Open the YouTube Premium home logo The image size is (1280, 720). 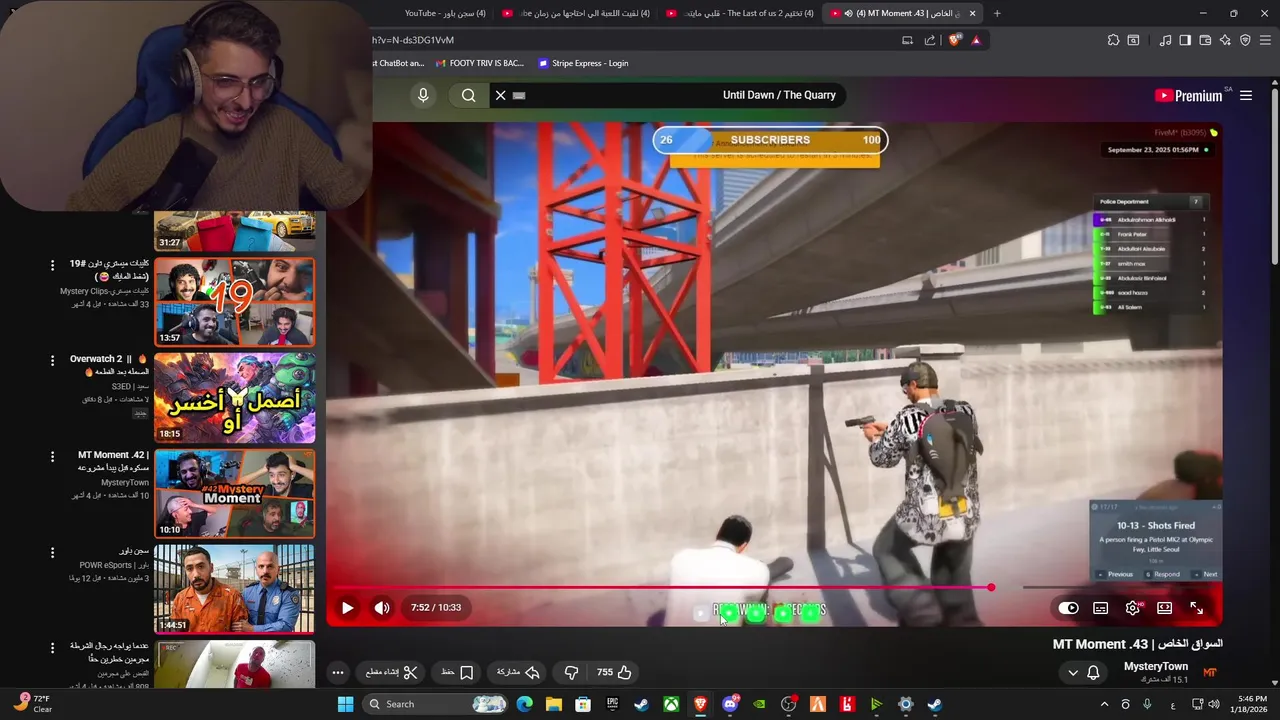tap(1188, 96)
